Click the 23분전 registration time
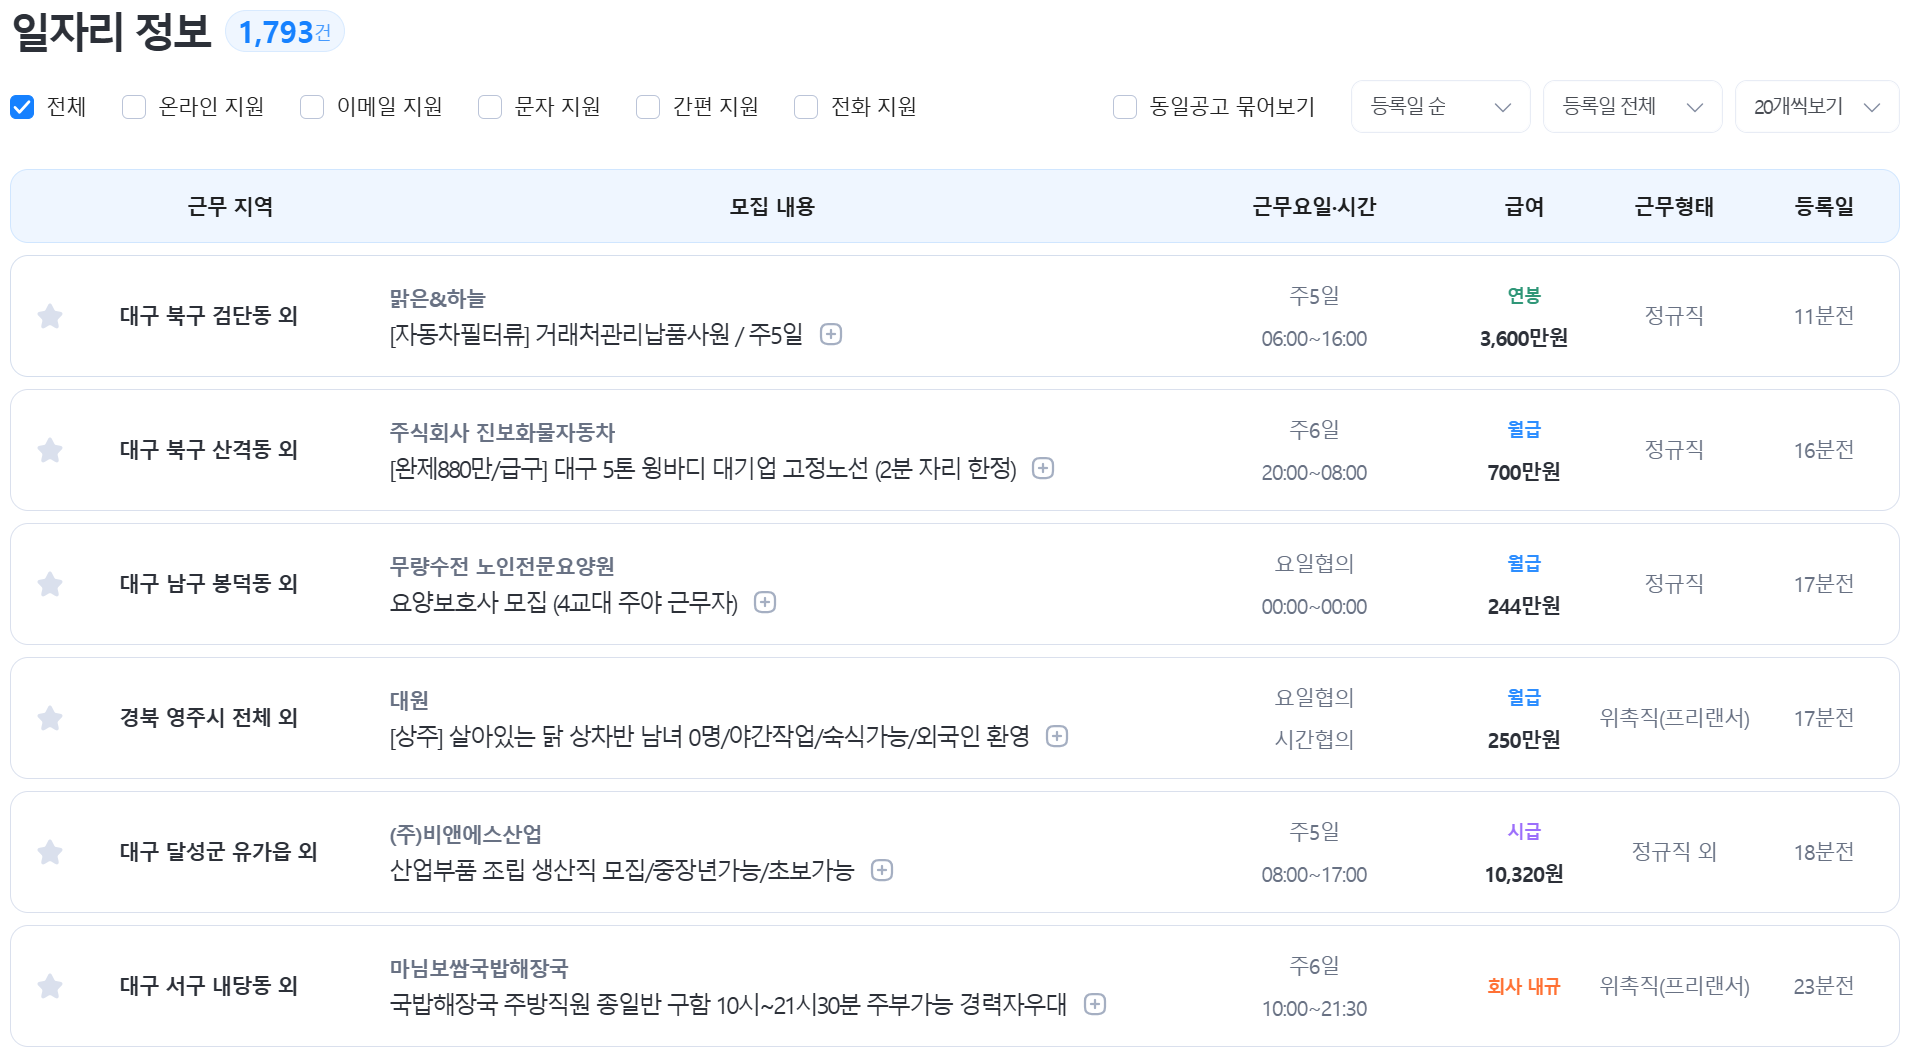Image resolution: width=1909 pixels, height=1051 pixels. (1824, 986)
